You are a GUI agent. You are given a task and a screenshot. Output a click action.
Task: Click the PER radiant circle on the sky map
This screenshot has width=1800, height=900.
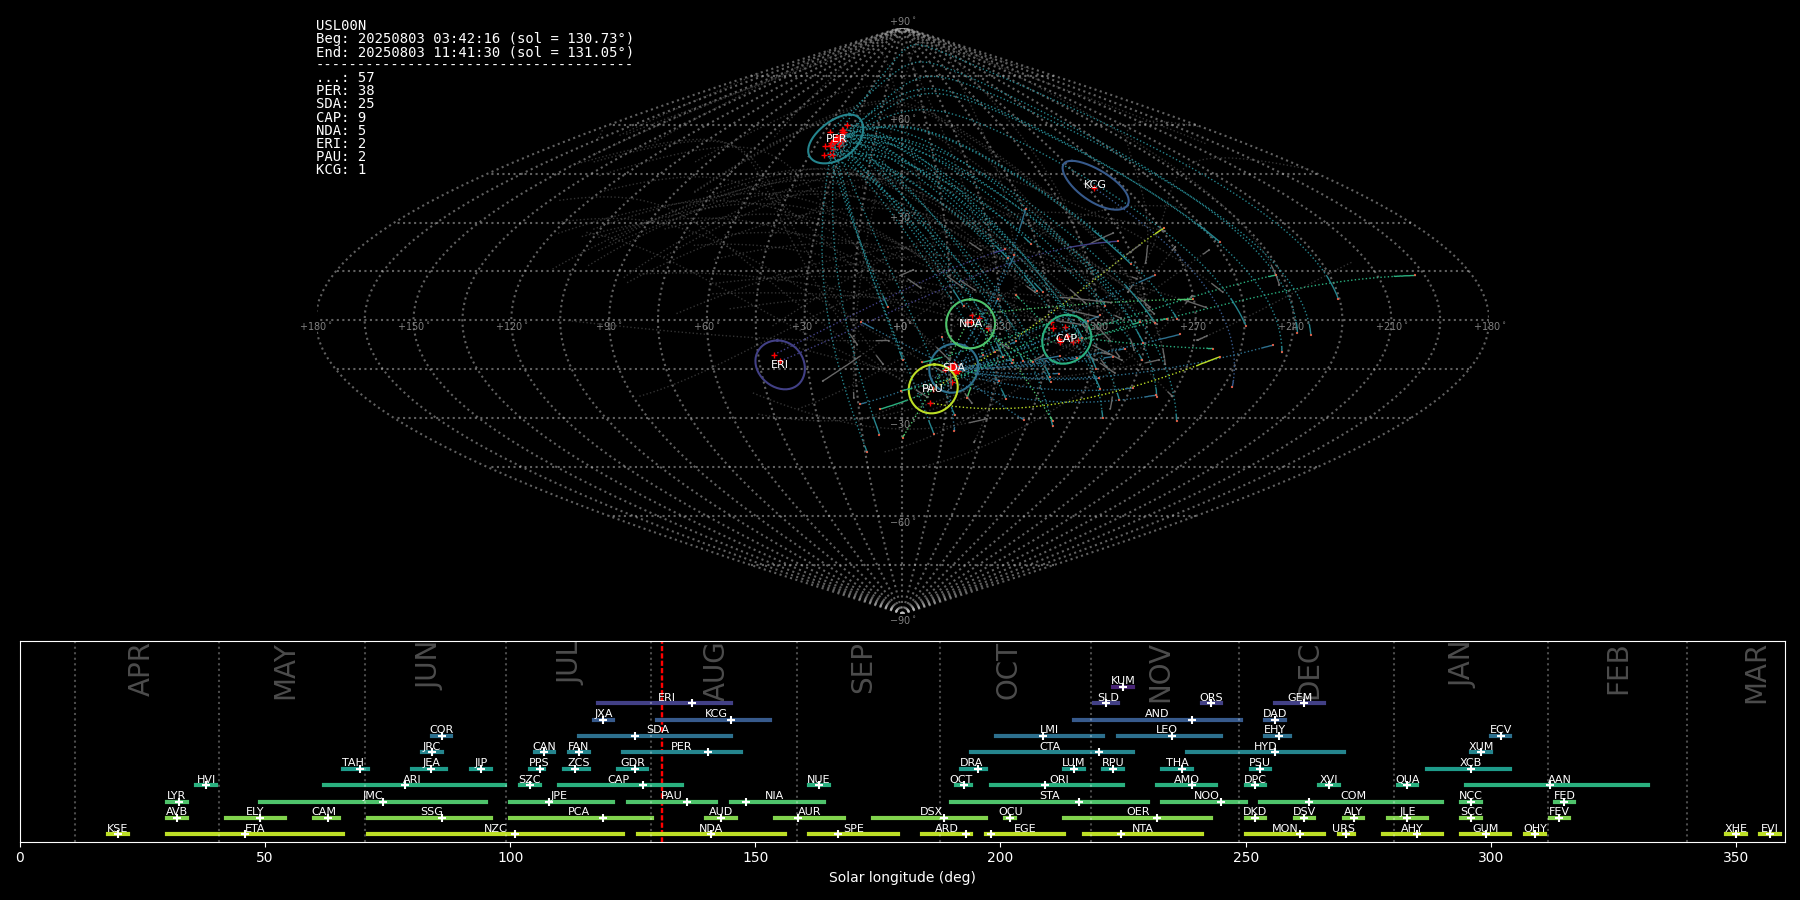coord(836,138)
